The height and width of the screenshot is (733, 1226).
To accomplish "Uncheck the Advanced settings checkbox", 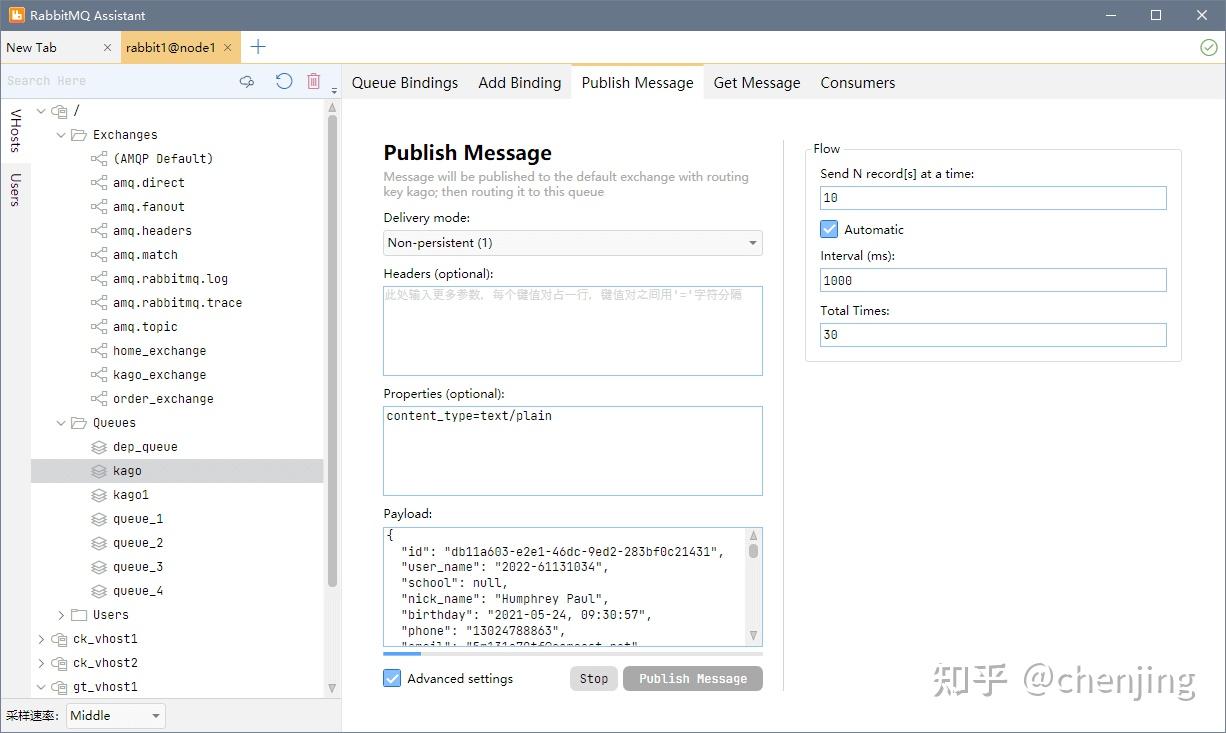I will coord(392,678).
